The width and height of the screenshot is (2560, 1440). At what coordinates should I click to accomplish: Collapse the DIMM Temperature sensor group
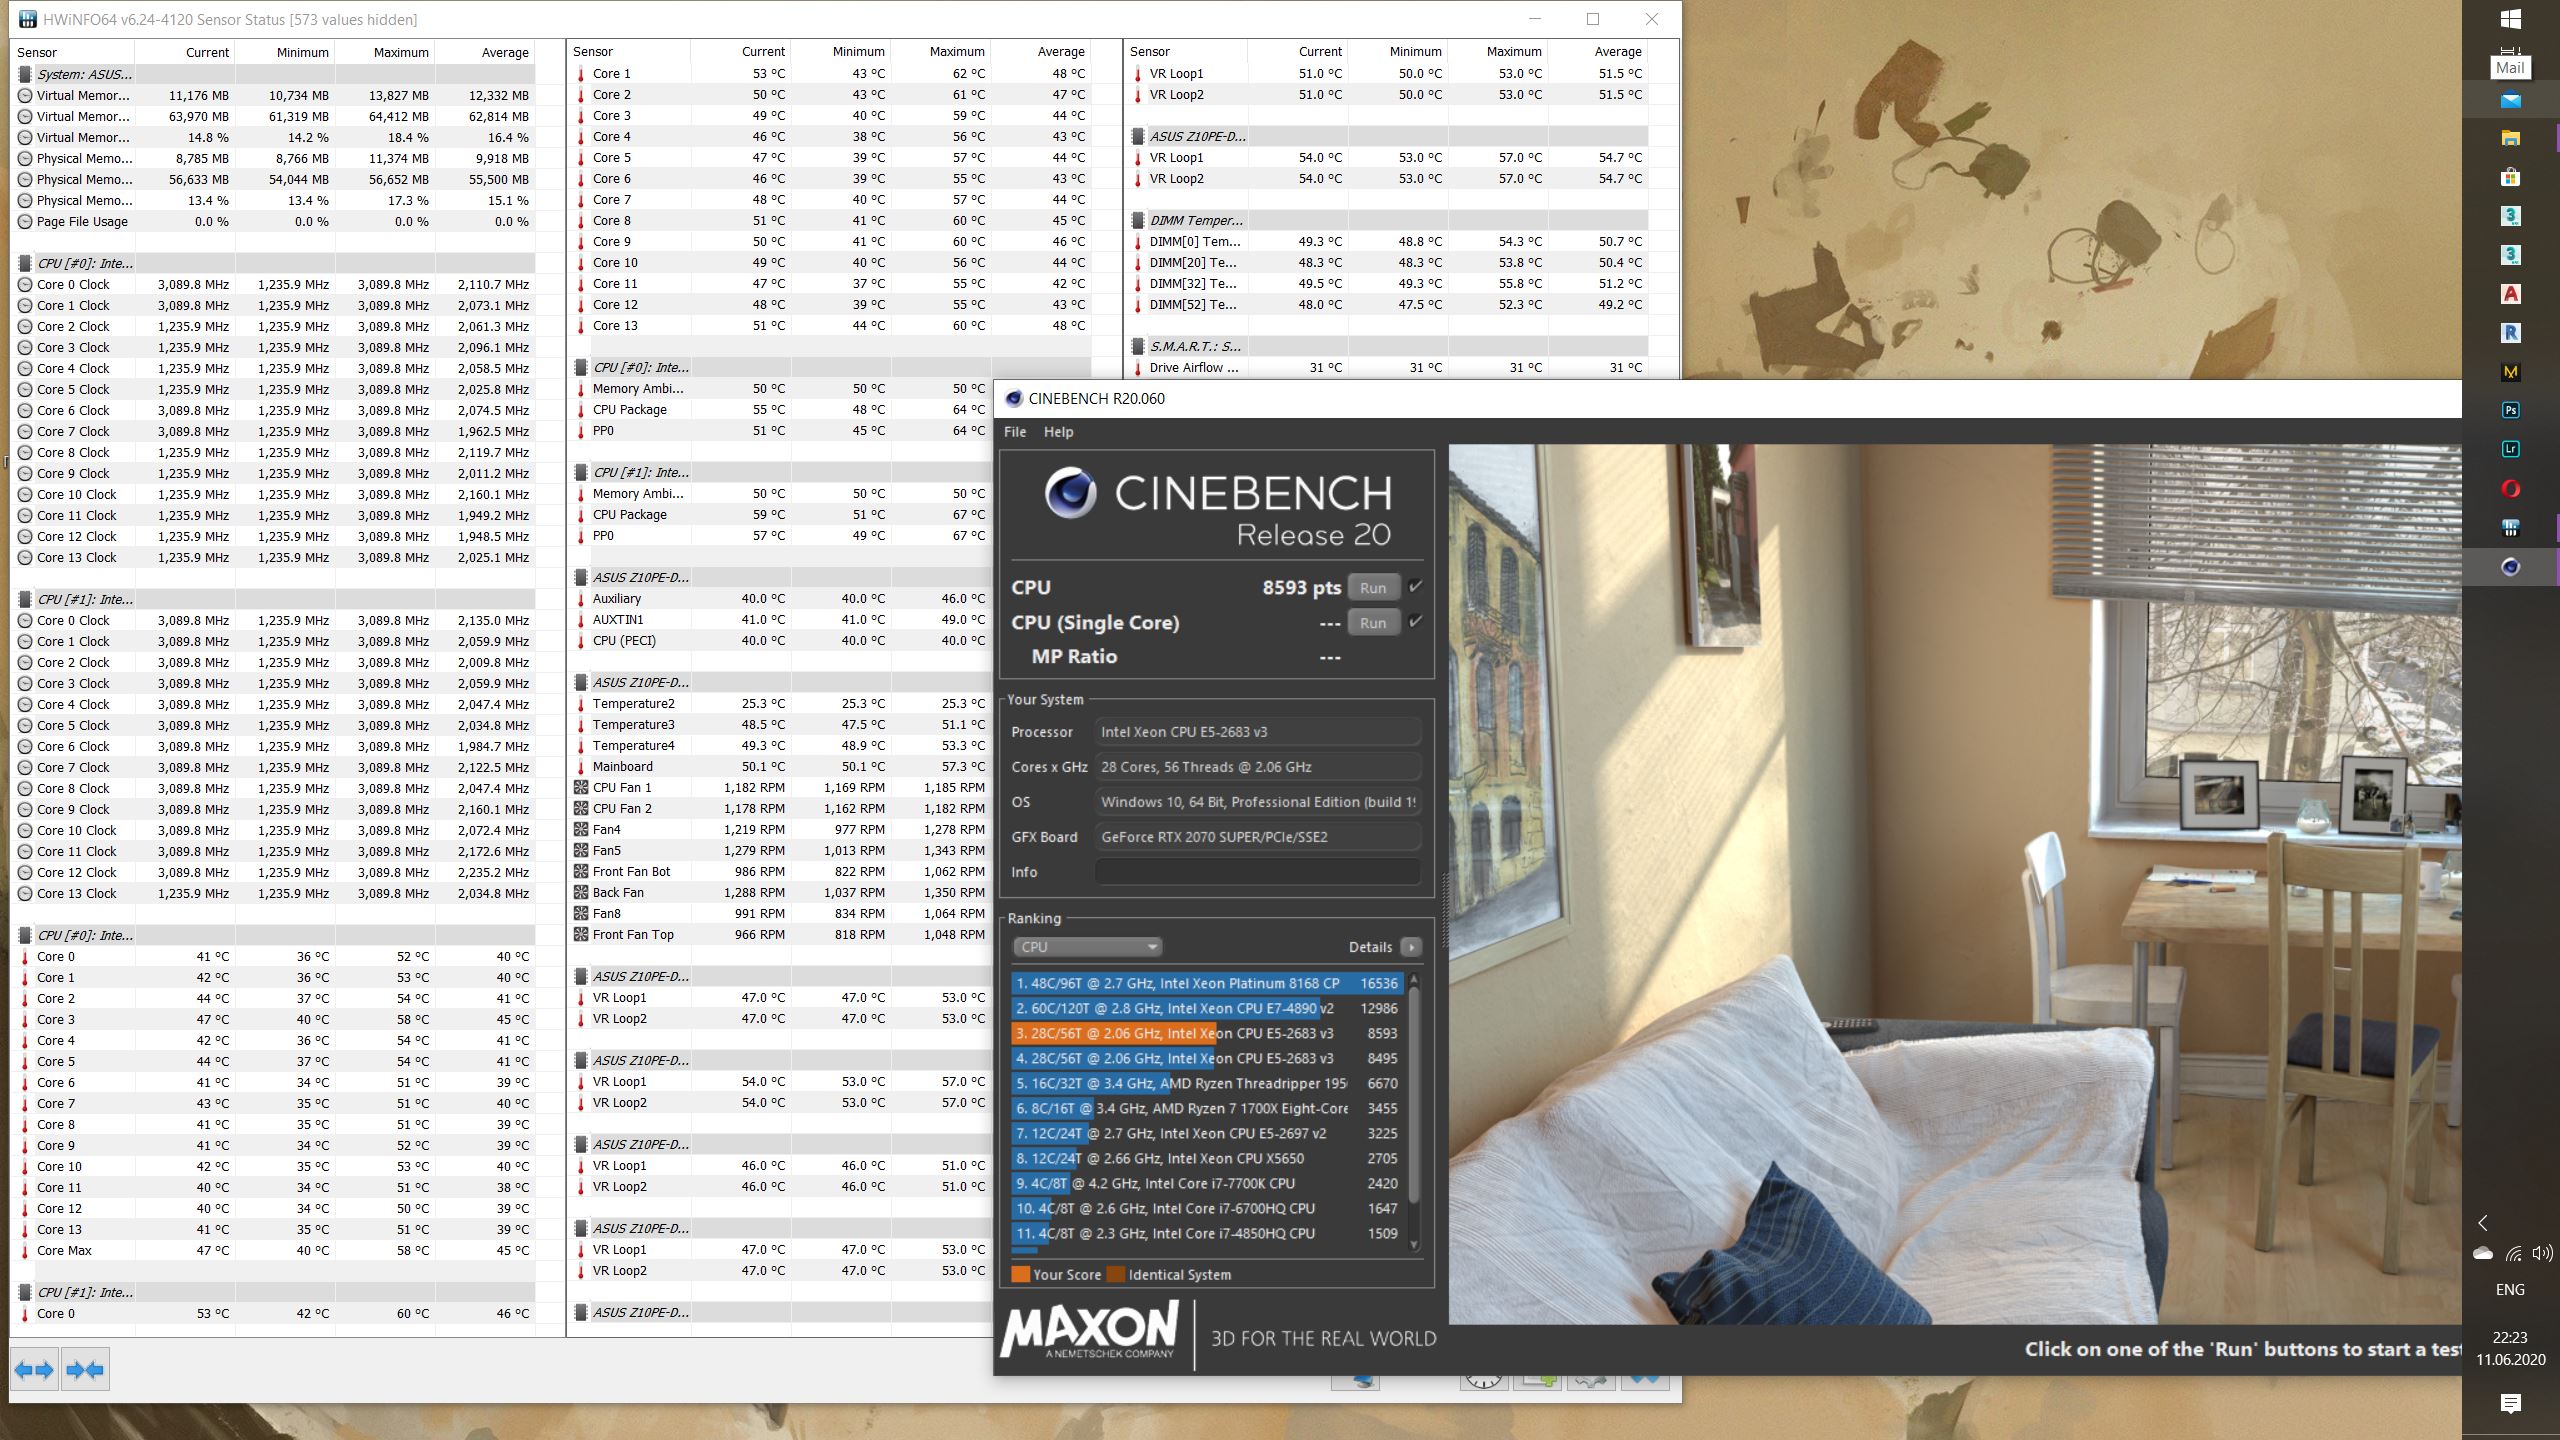[1138, 220]
